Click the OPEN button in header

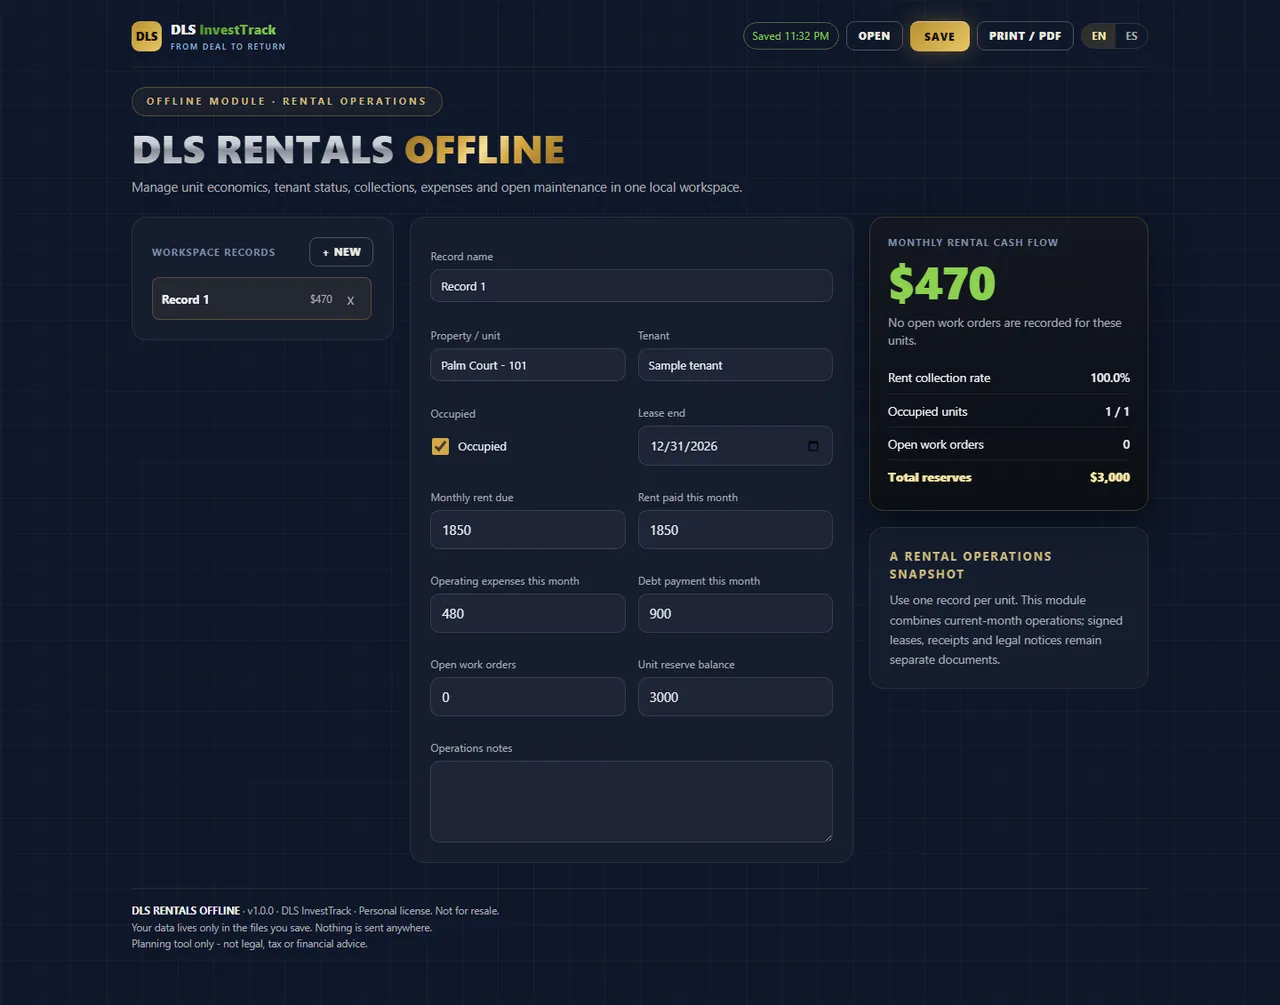pyautogui.click(x=874, y=36)
